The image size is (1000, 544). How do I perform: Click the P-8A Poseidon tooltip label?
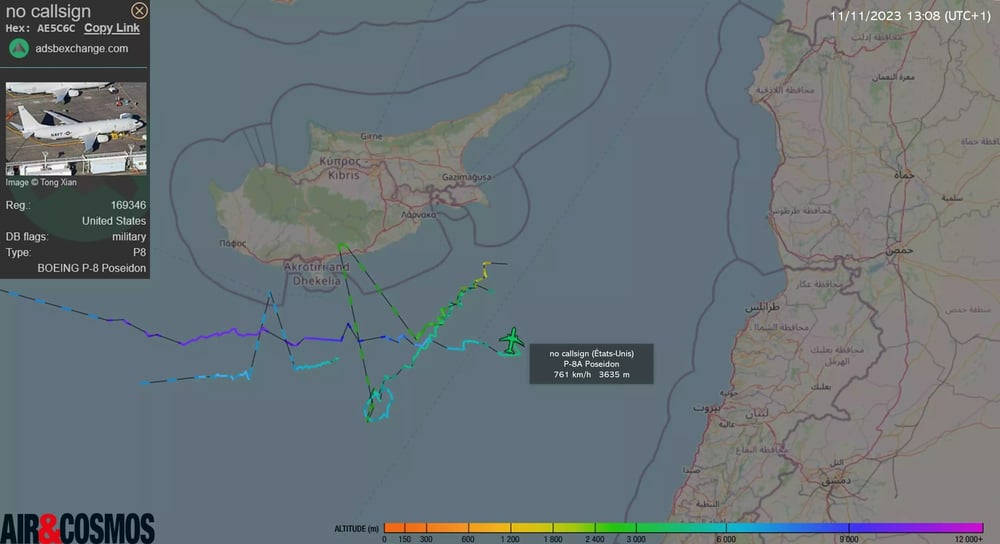(x=591, y=364)
